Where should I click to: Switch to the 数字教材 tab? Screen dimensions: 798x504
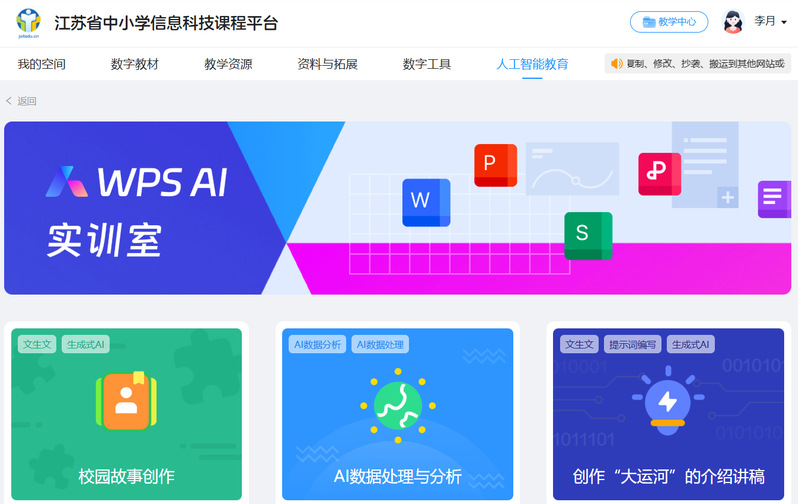click(135, 64)
